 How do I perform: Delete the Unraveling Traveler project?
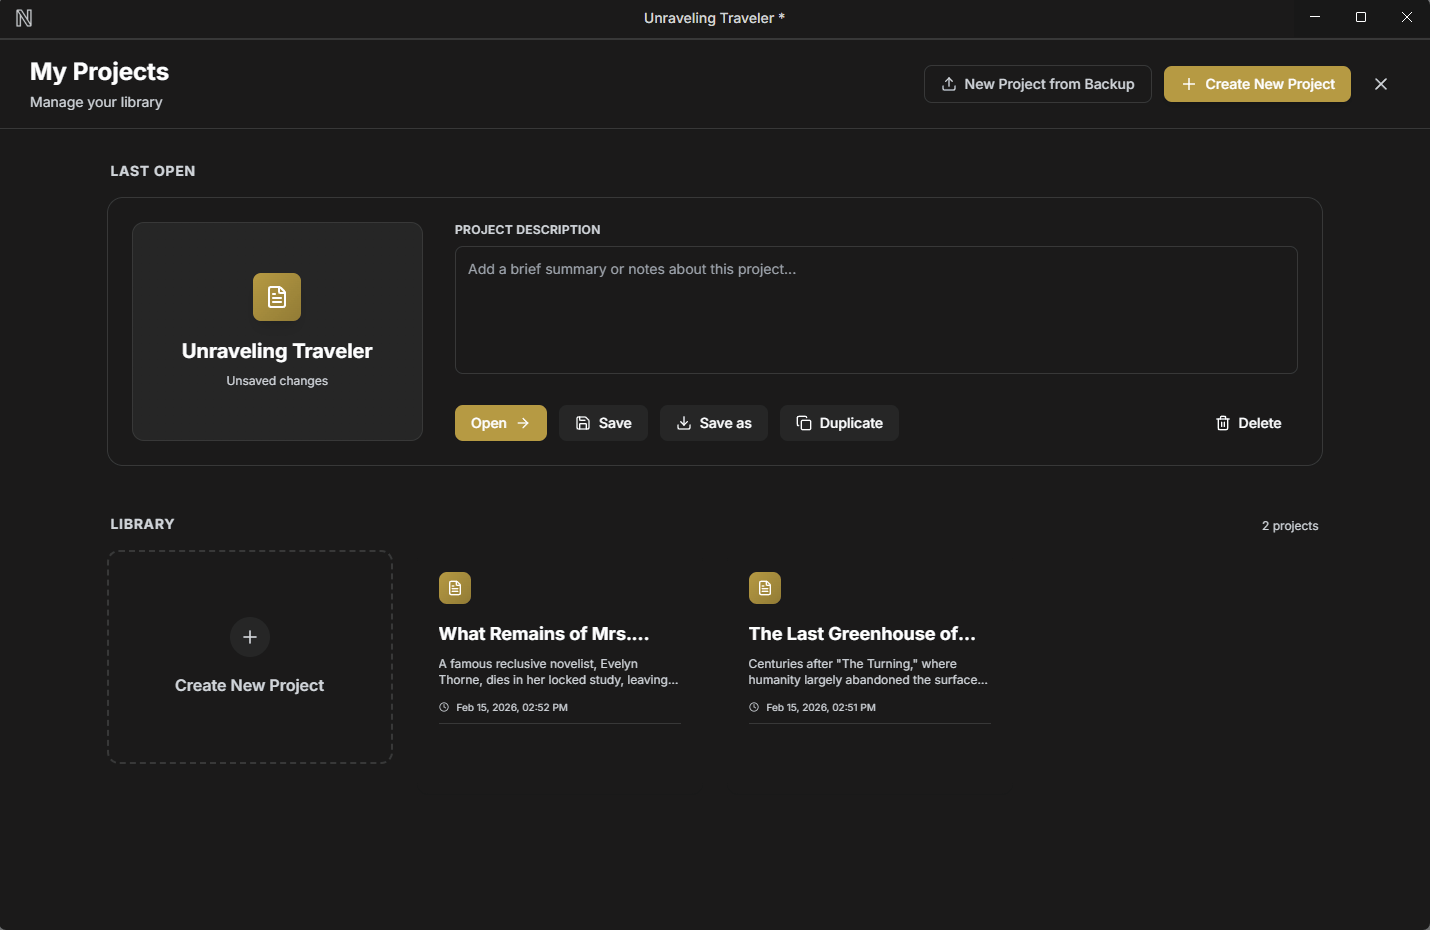coord(1248,423)
